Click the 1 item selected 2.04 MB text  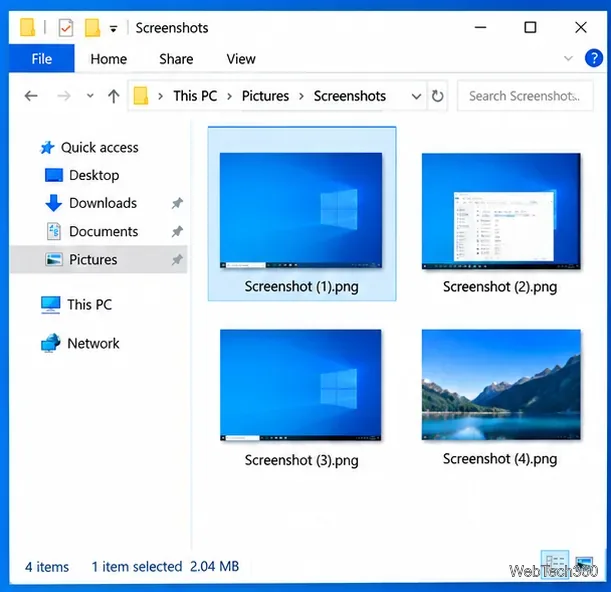point(165,567)
